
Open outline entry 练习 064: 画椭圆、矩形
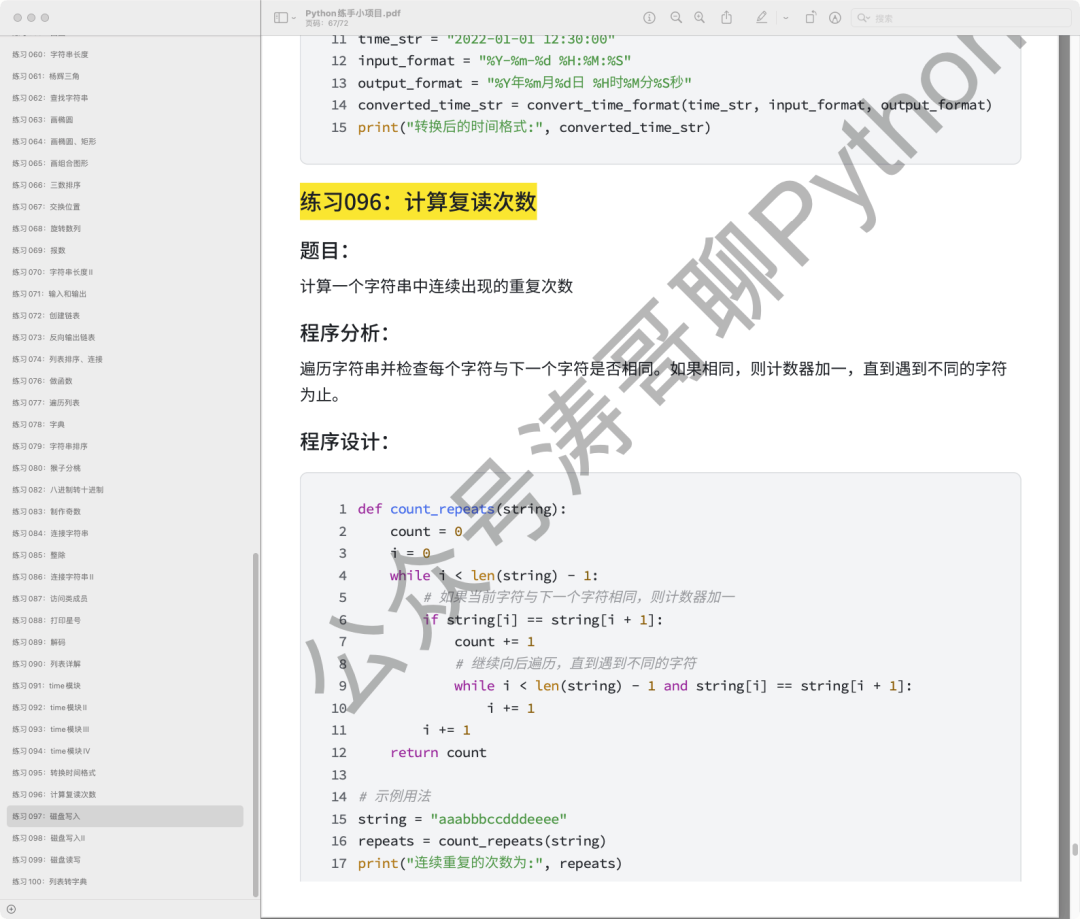(54, 142)
